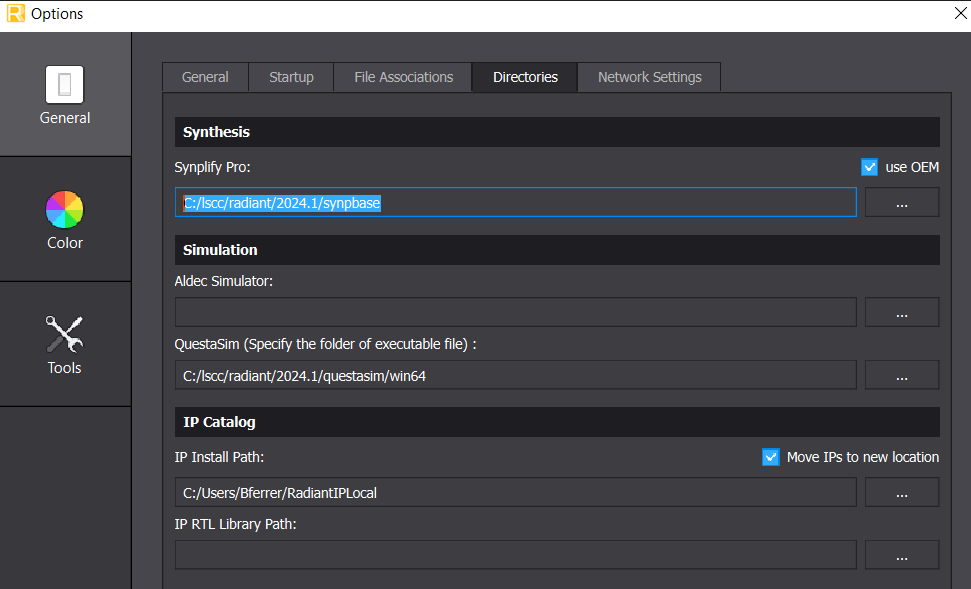
Task: Close the Options dialog window
Action: click(x=960, y=13)
